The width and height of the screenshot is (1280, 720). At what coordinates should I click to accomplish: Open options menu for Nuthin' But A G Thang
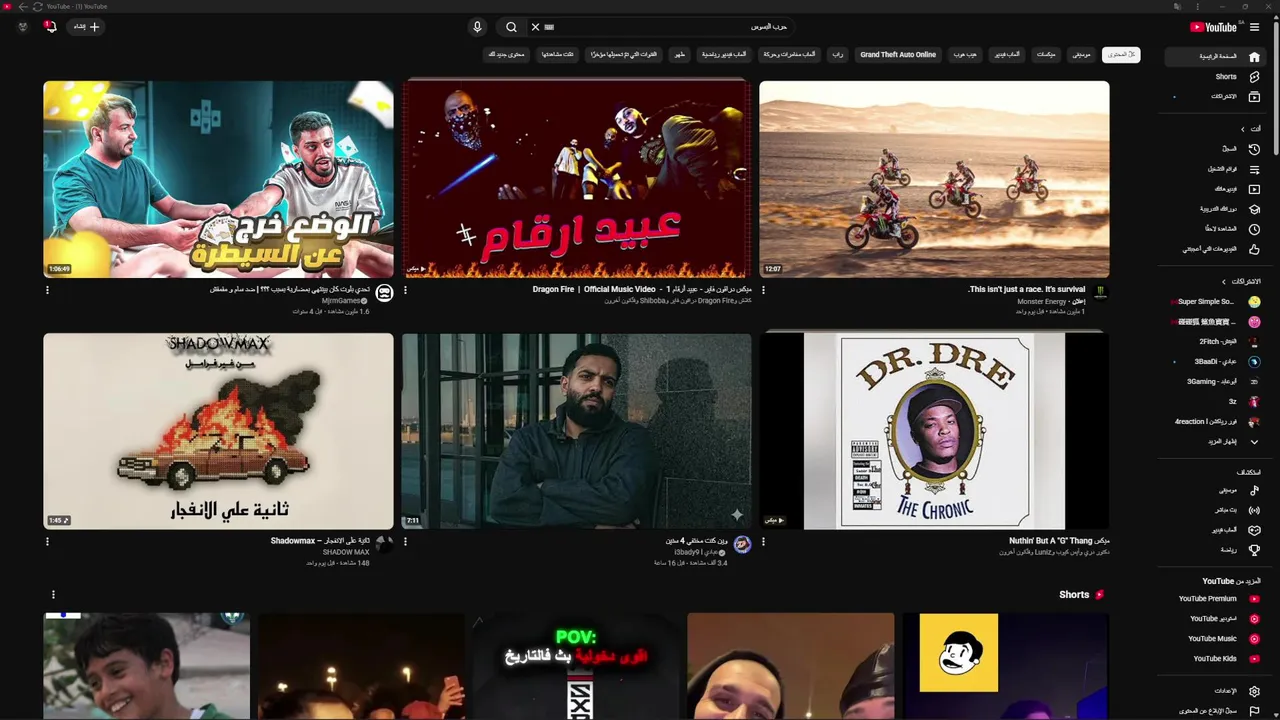tap(763, 542)
